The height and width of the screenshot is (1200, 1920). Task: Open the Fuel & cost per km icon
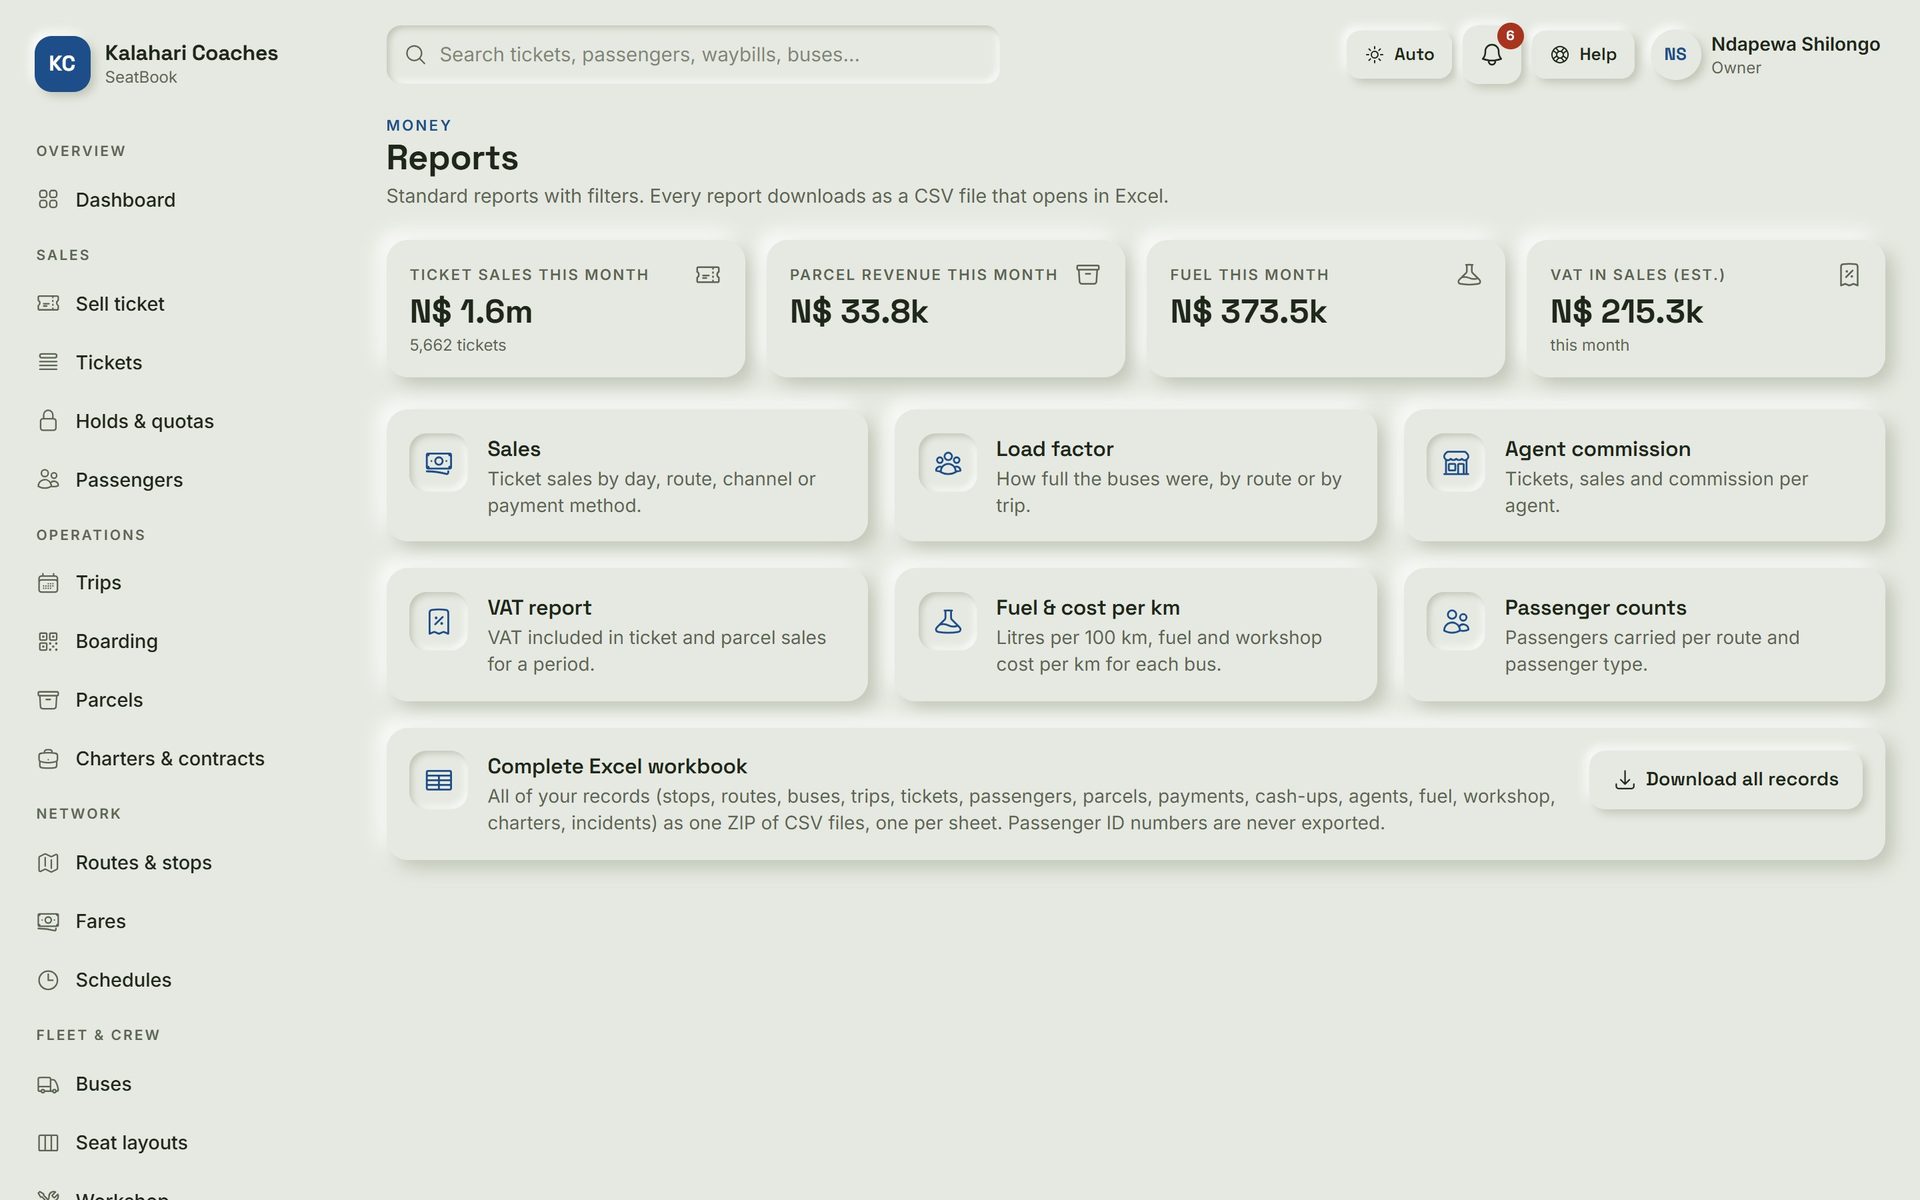pyautogui.click(x=947, y=622)
